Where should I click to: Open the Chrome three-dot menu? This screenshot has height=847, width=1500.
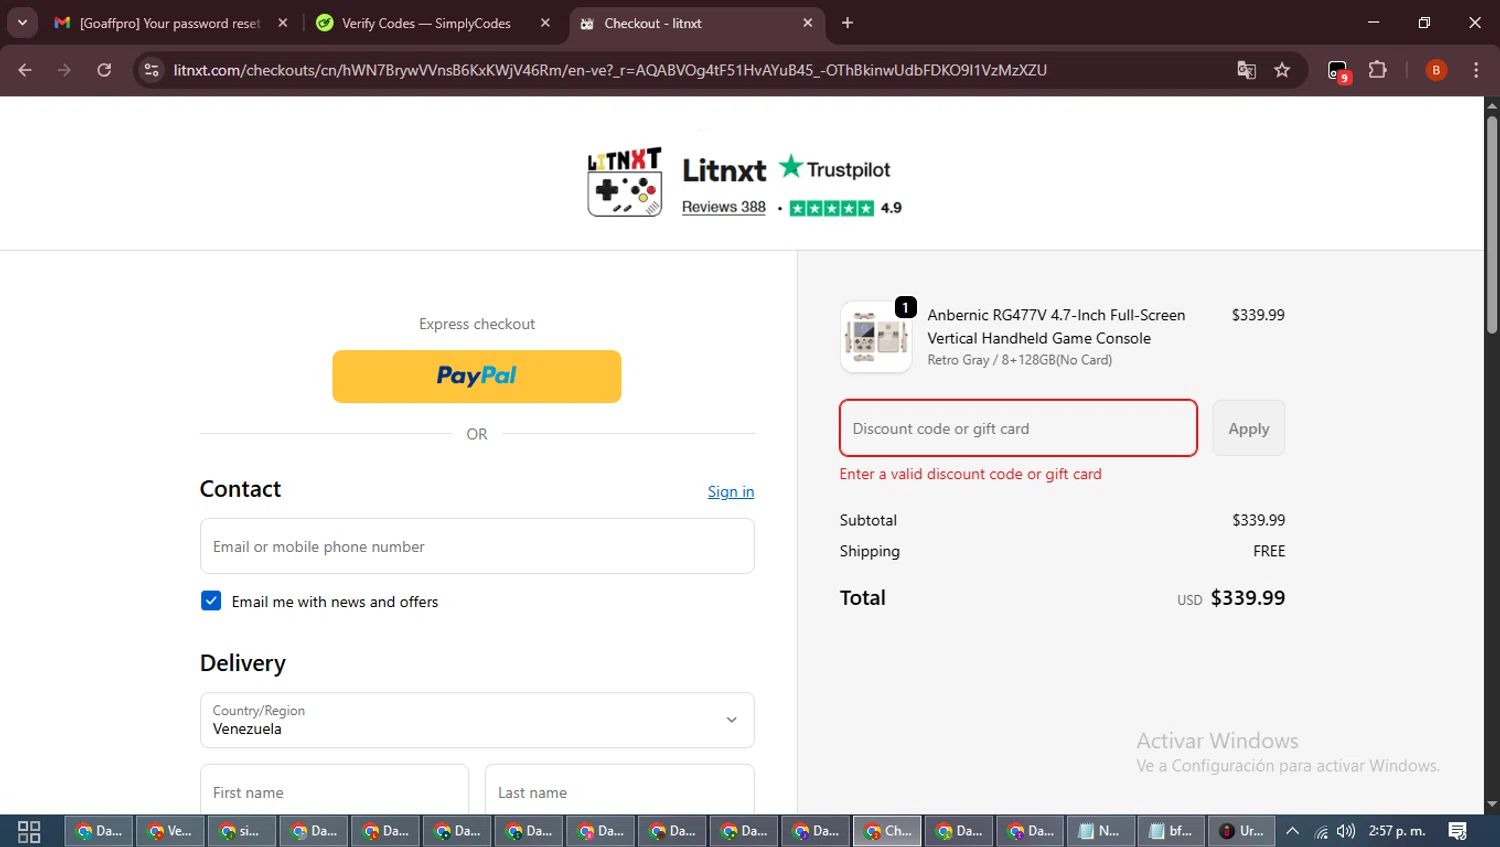pos(1476,70)
